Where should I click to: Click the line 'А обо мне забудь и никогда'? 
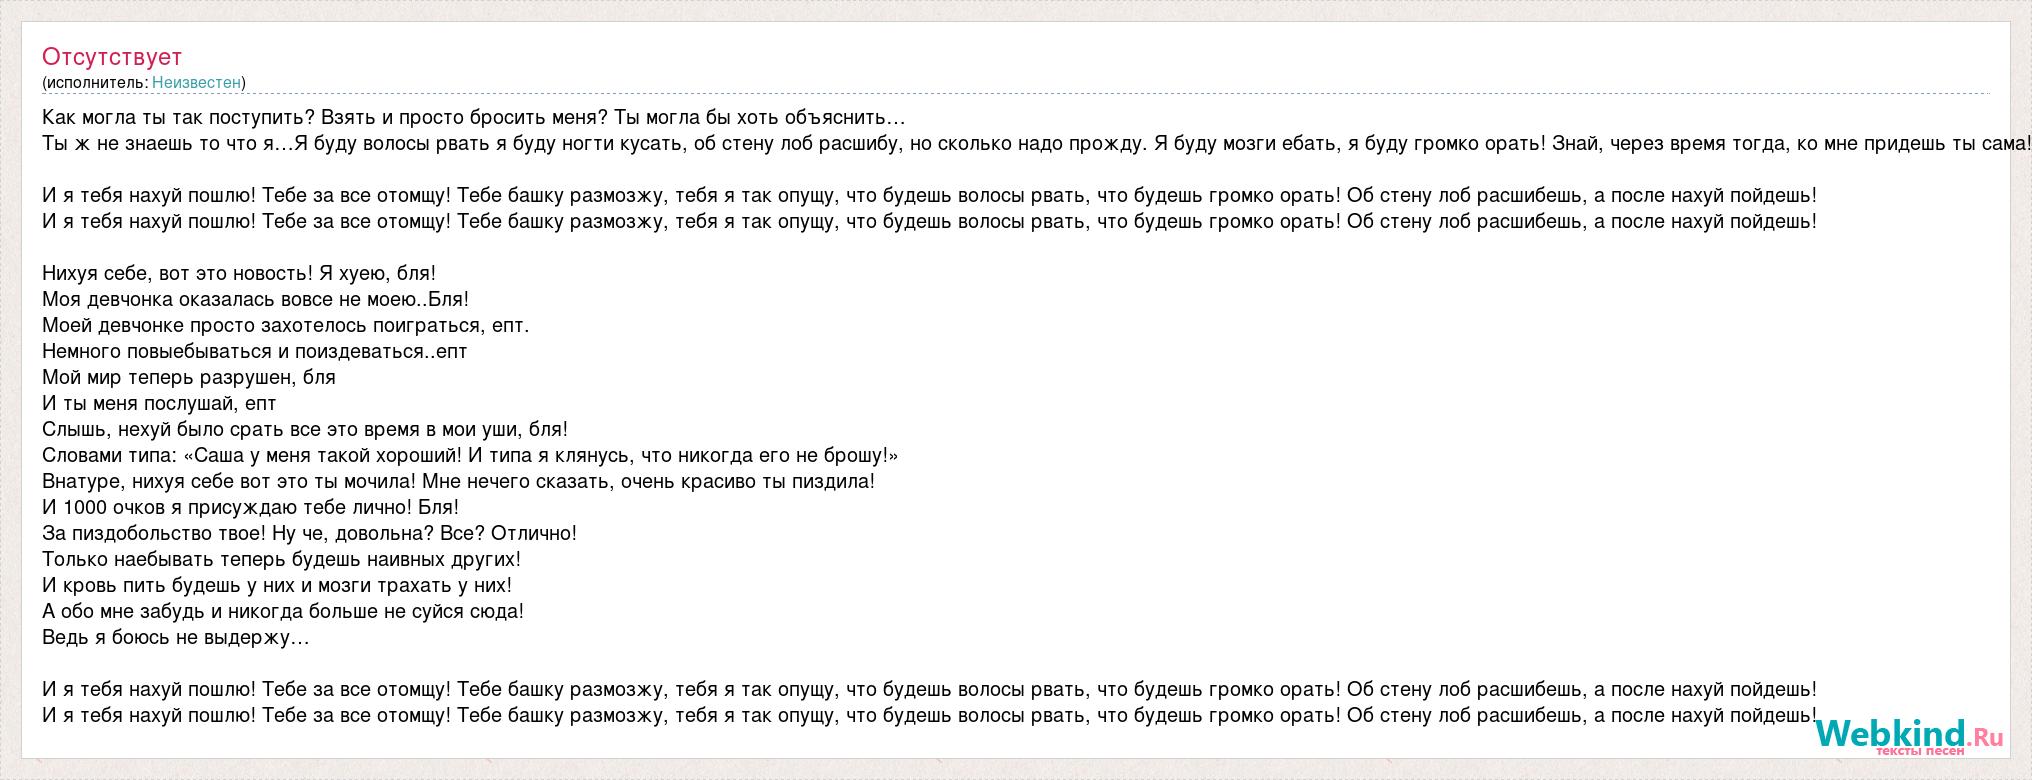pos(283,612)
